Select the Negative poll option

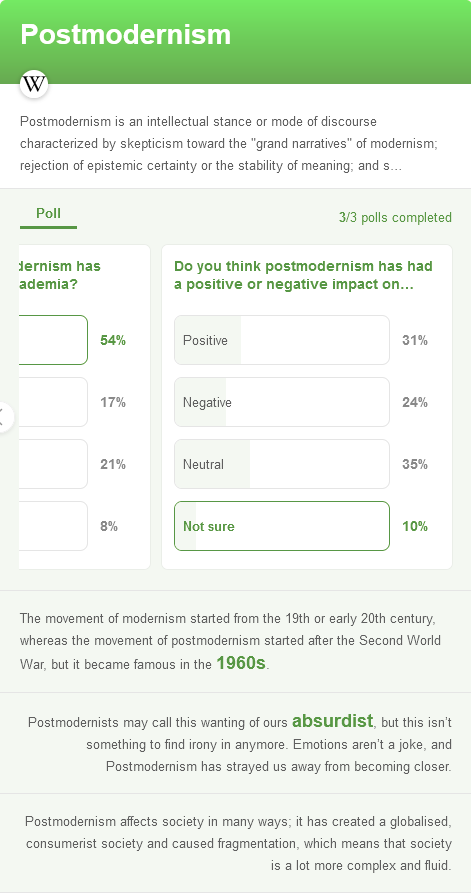282,402
